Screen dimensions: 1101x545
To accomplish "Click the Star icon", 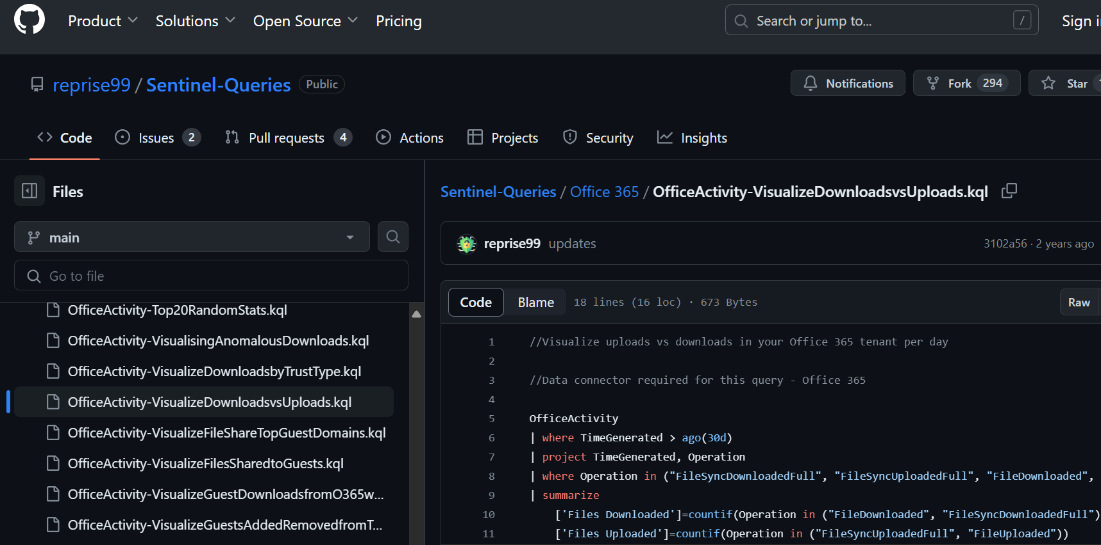I will pyautogui.click(x=1048, y=84).
